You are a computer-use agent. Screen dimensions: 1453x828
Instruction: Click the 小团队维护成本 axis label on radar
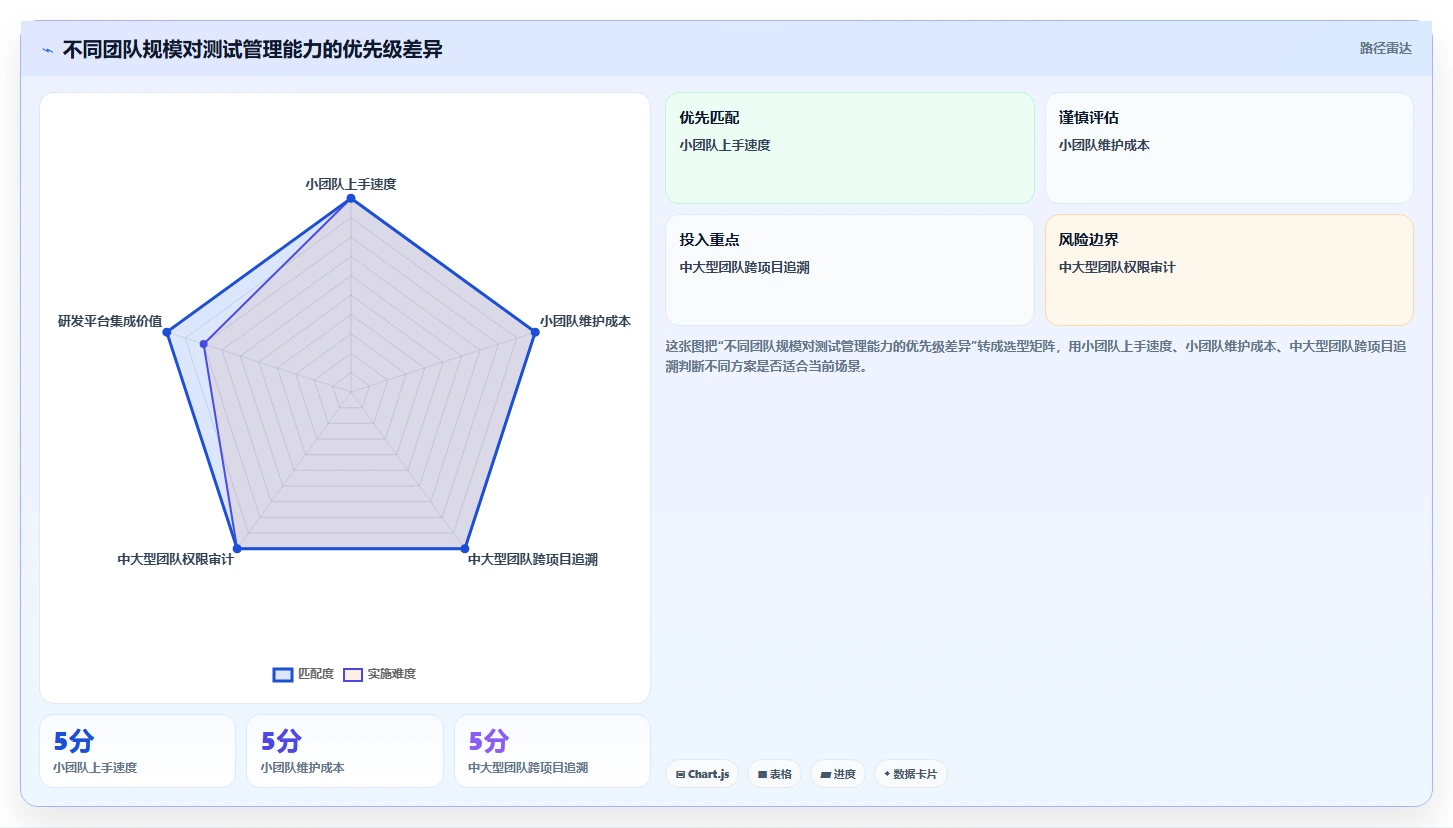(x=586, y=321)
